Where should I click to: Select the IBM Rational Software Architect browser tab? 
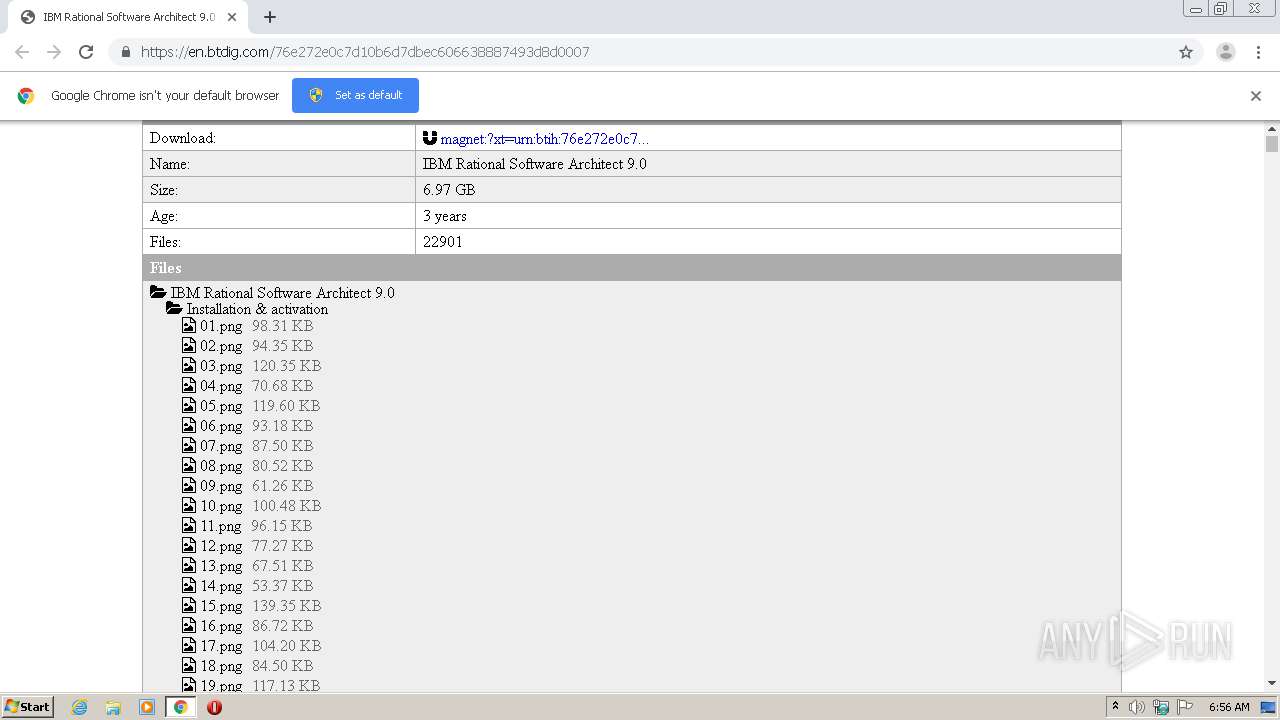(x=128, y=17)
